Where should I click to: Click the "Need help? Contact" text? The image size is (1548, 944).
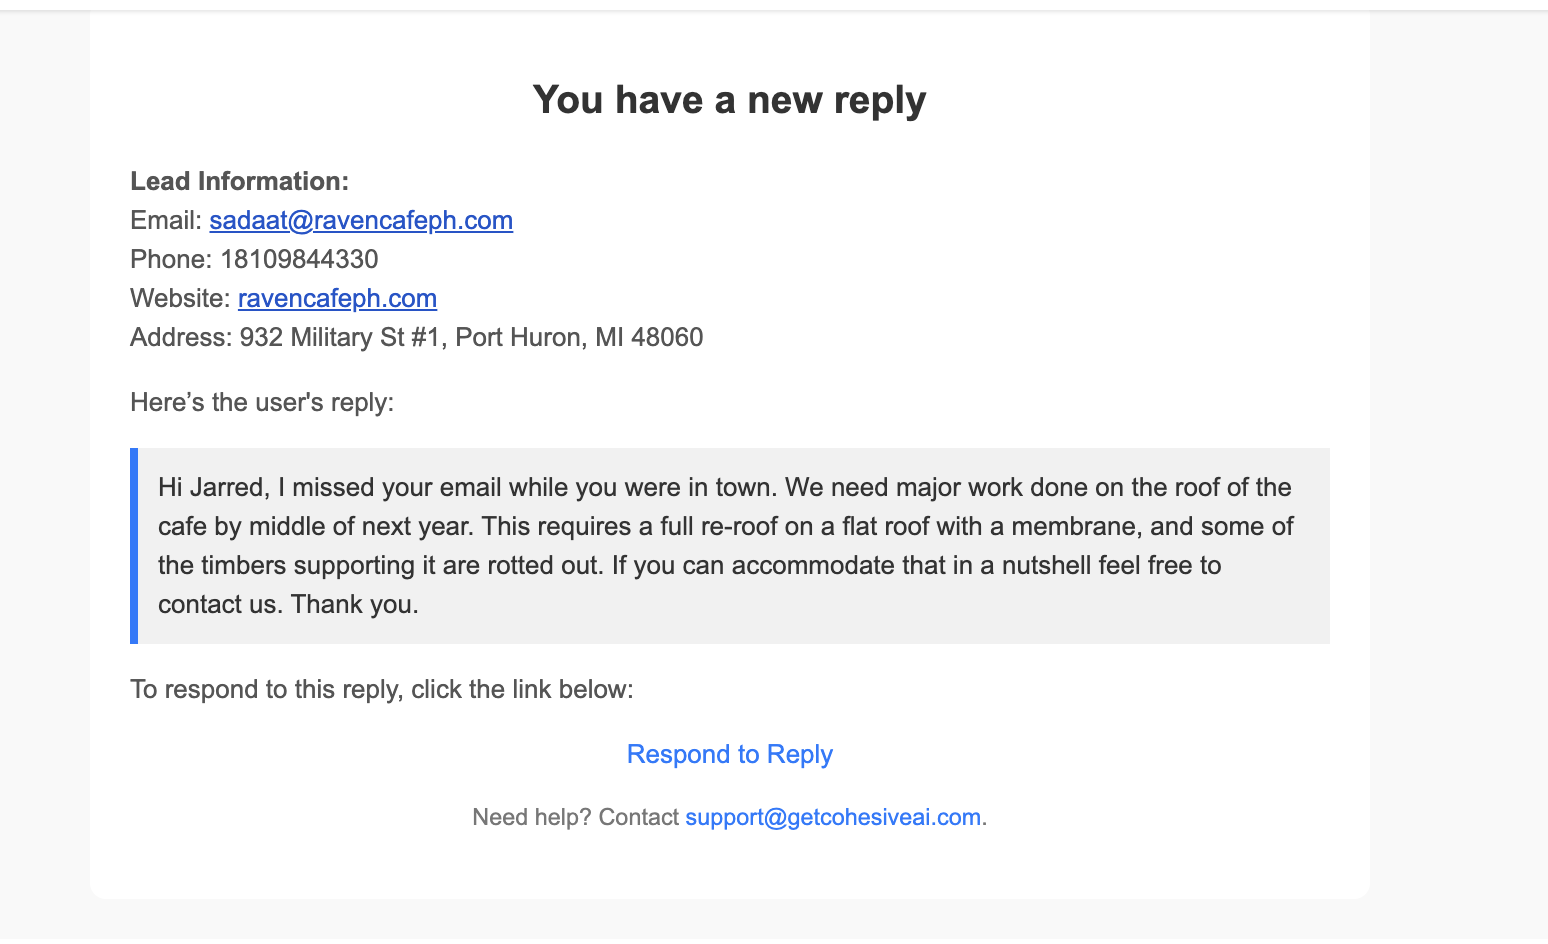point(575,818)
